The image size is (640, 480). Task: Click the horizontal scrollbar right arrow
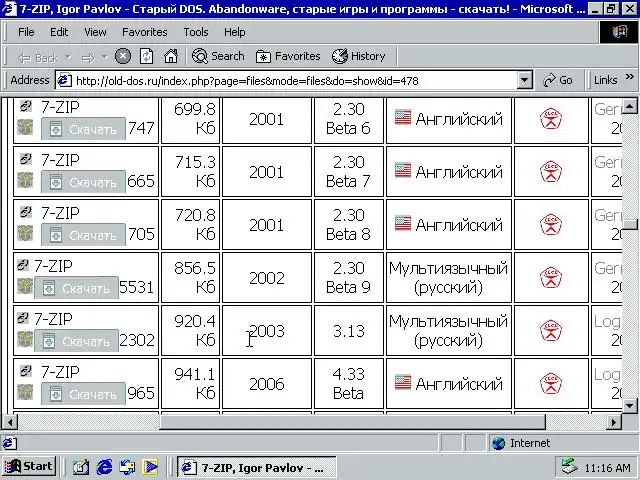[614, 422]
